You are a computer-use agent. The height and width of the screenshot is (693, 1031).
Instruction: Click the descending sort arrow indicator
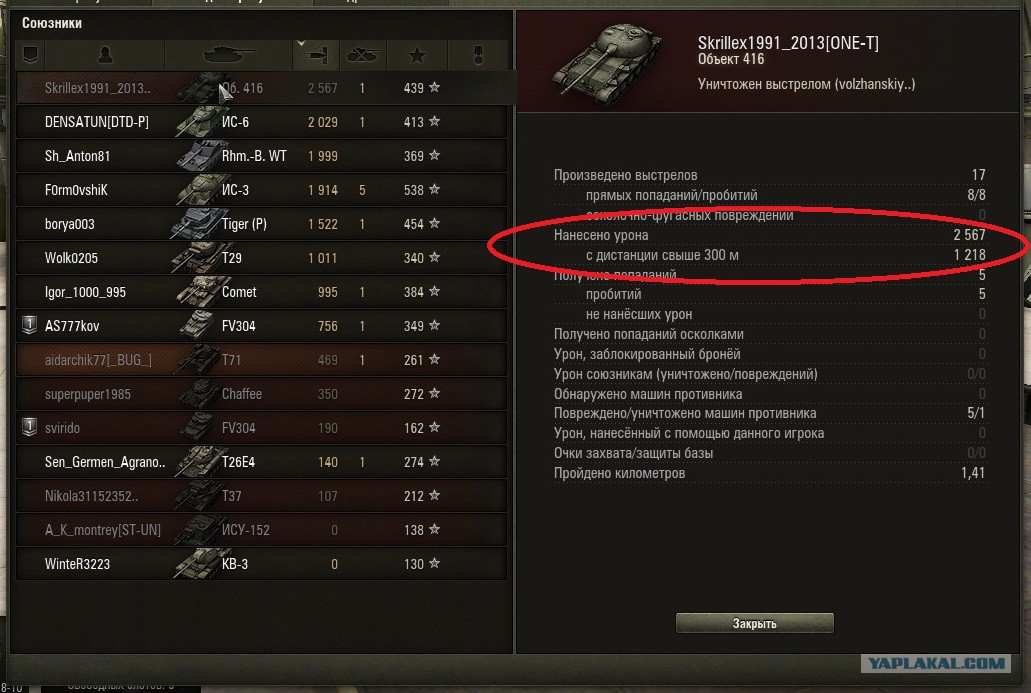tap(301, 43)
